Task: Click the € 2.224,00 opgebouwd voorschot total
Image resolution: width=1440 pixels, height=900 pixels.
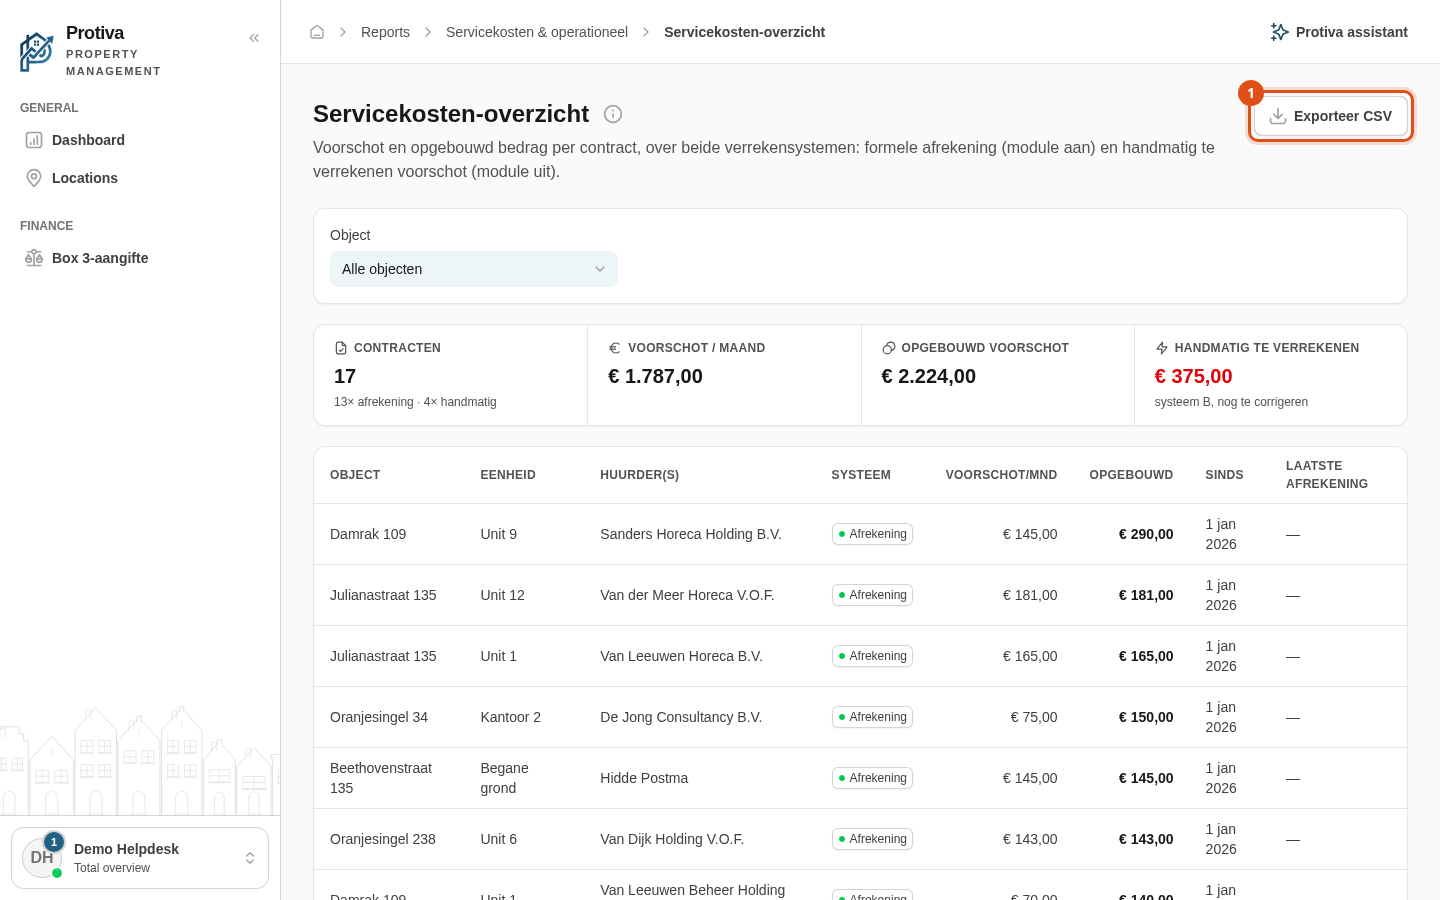Action: (x=928, y=376)
